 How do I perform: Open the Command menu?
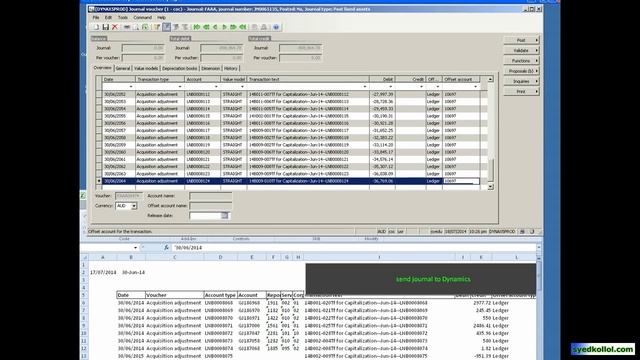tap(142, 18)
